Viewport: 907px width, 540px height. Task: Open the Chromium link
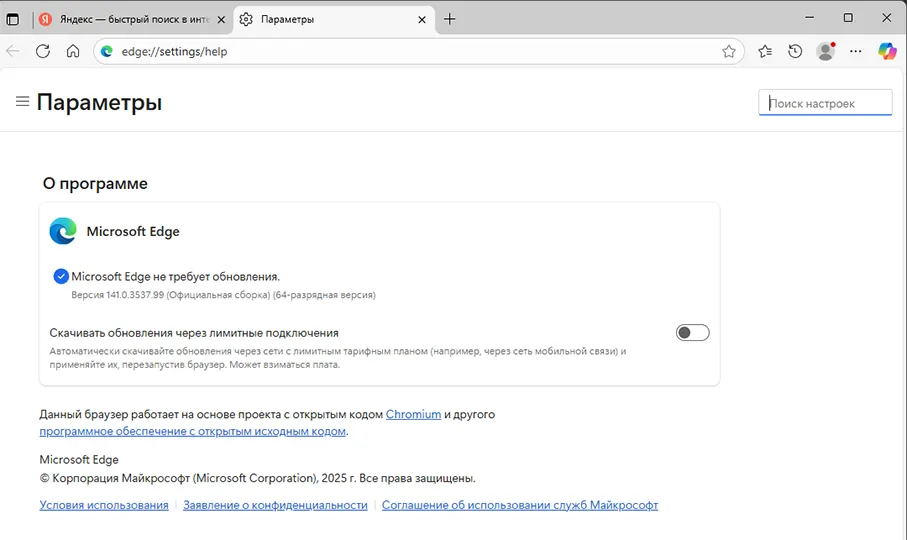coord(413,414)
